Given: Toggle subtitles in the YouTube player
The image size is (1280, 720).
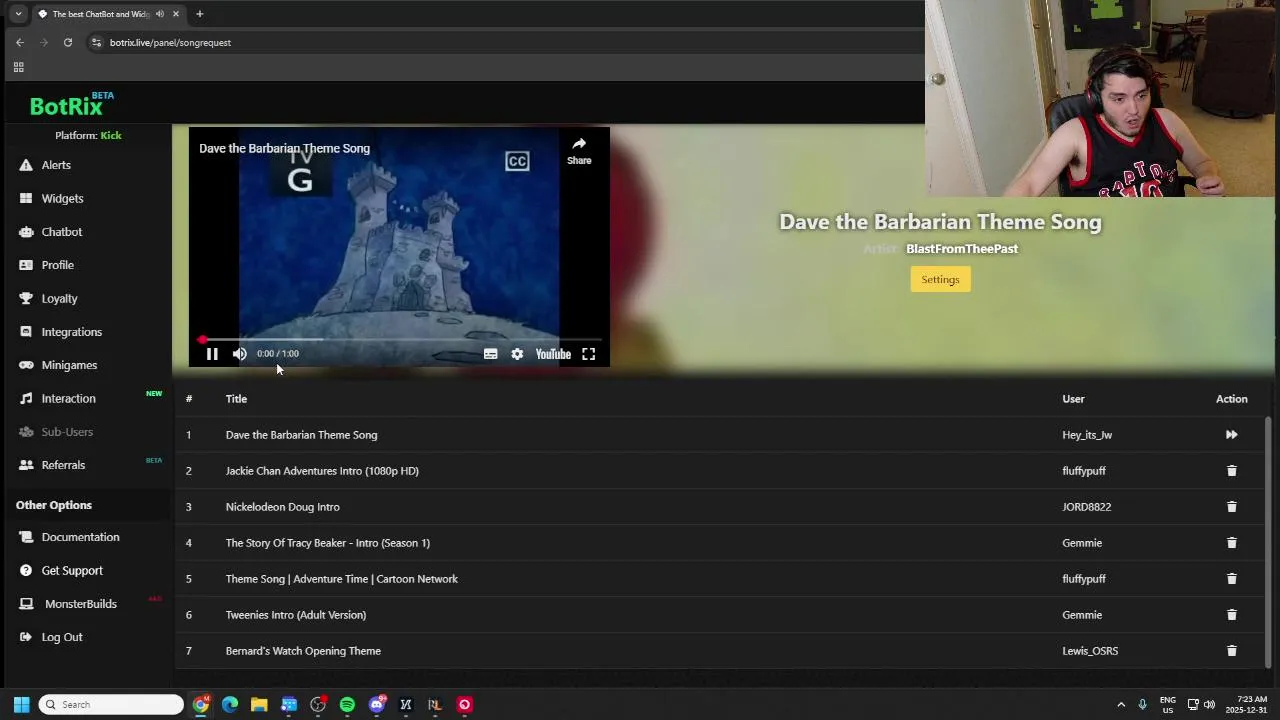Looking at the screenshot, I should pyautogui.click(x=490, y=354).
